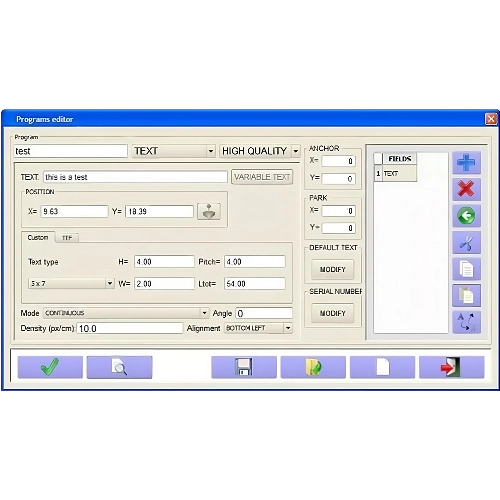Screen dimensions: 500x500
Task: Click MODIFY under DEFAULT TEXT
Action: 333,269
